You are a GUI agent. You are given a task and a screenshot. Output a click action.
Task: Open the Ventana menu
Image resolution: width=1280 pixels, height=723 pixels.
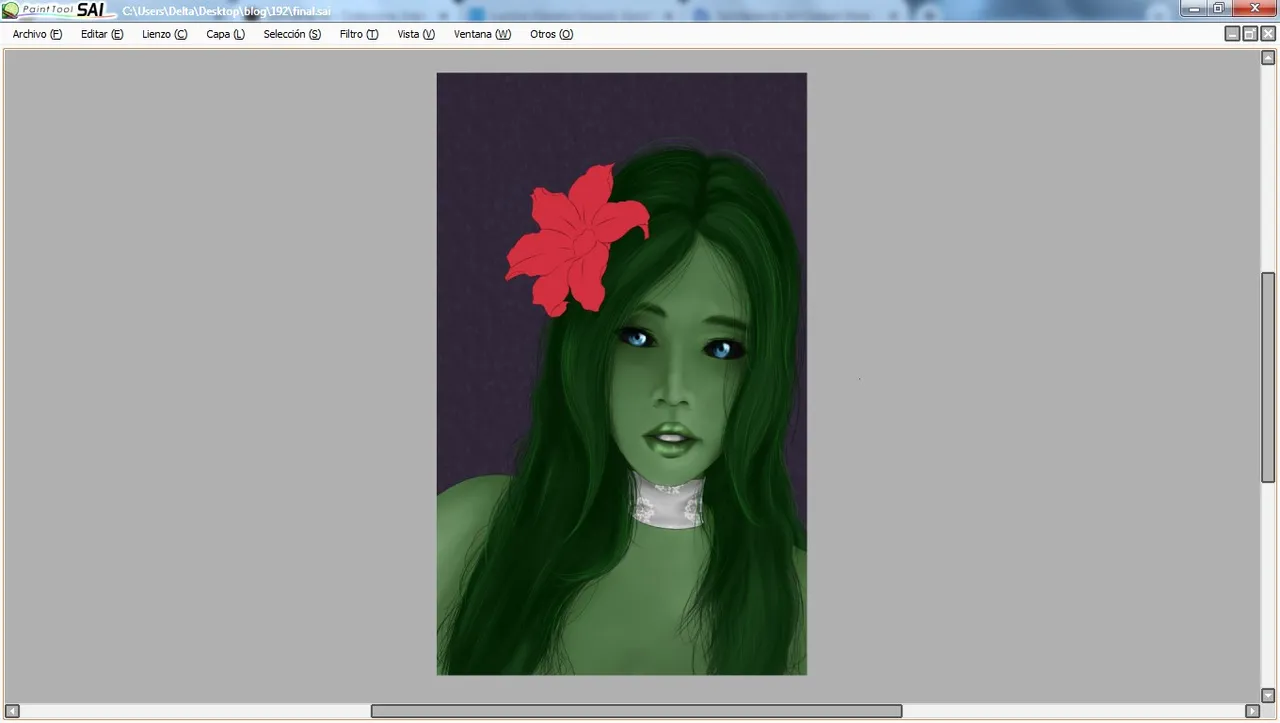point(482,34)
